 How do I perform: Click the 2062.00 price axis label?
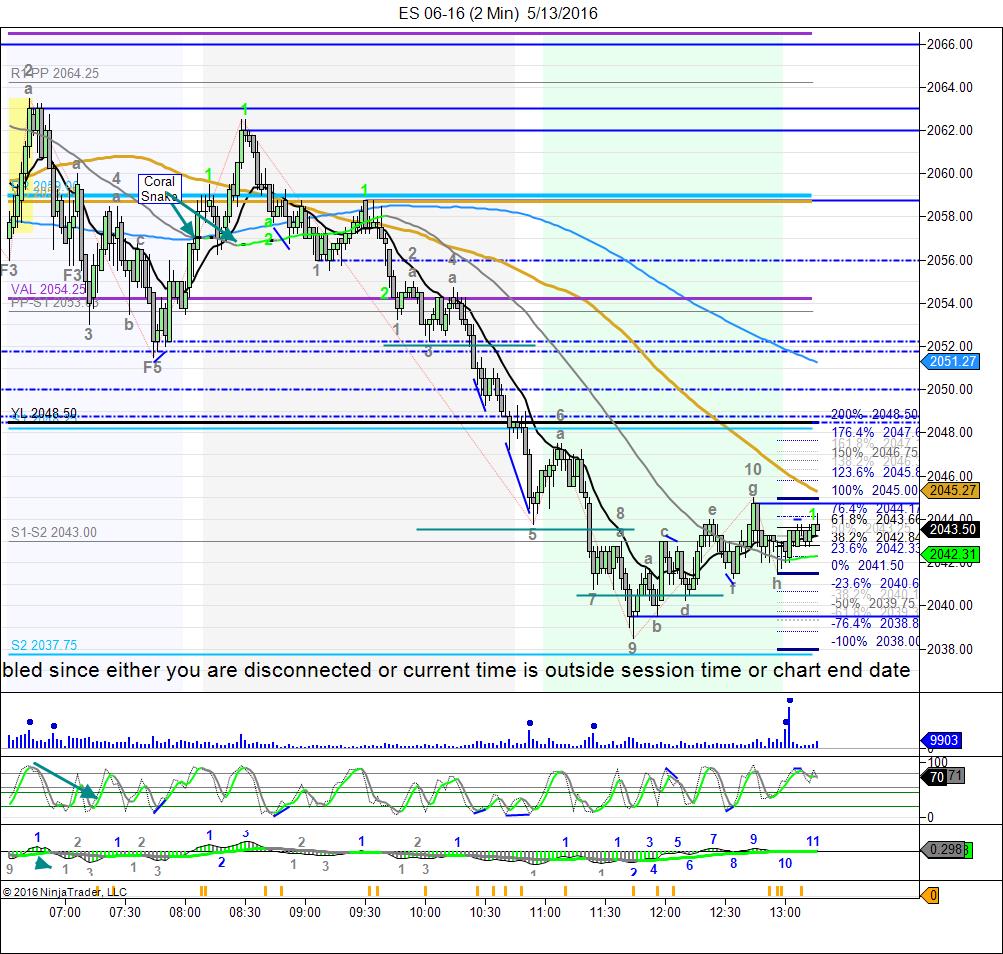[950, 130]
